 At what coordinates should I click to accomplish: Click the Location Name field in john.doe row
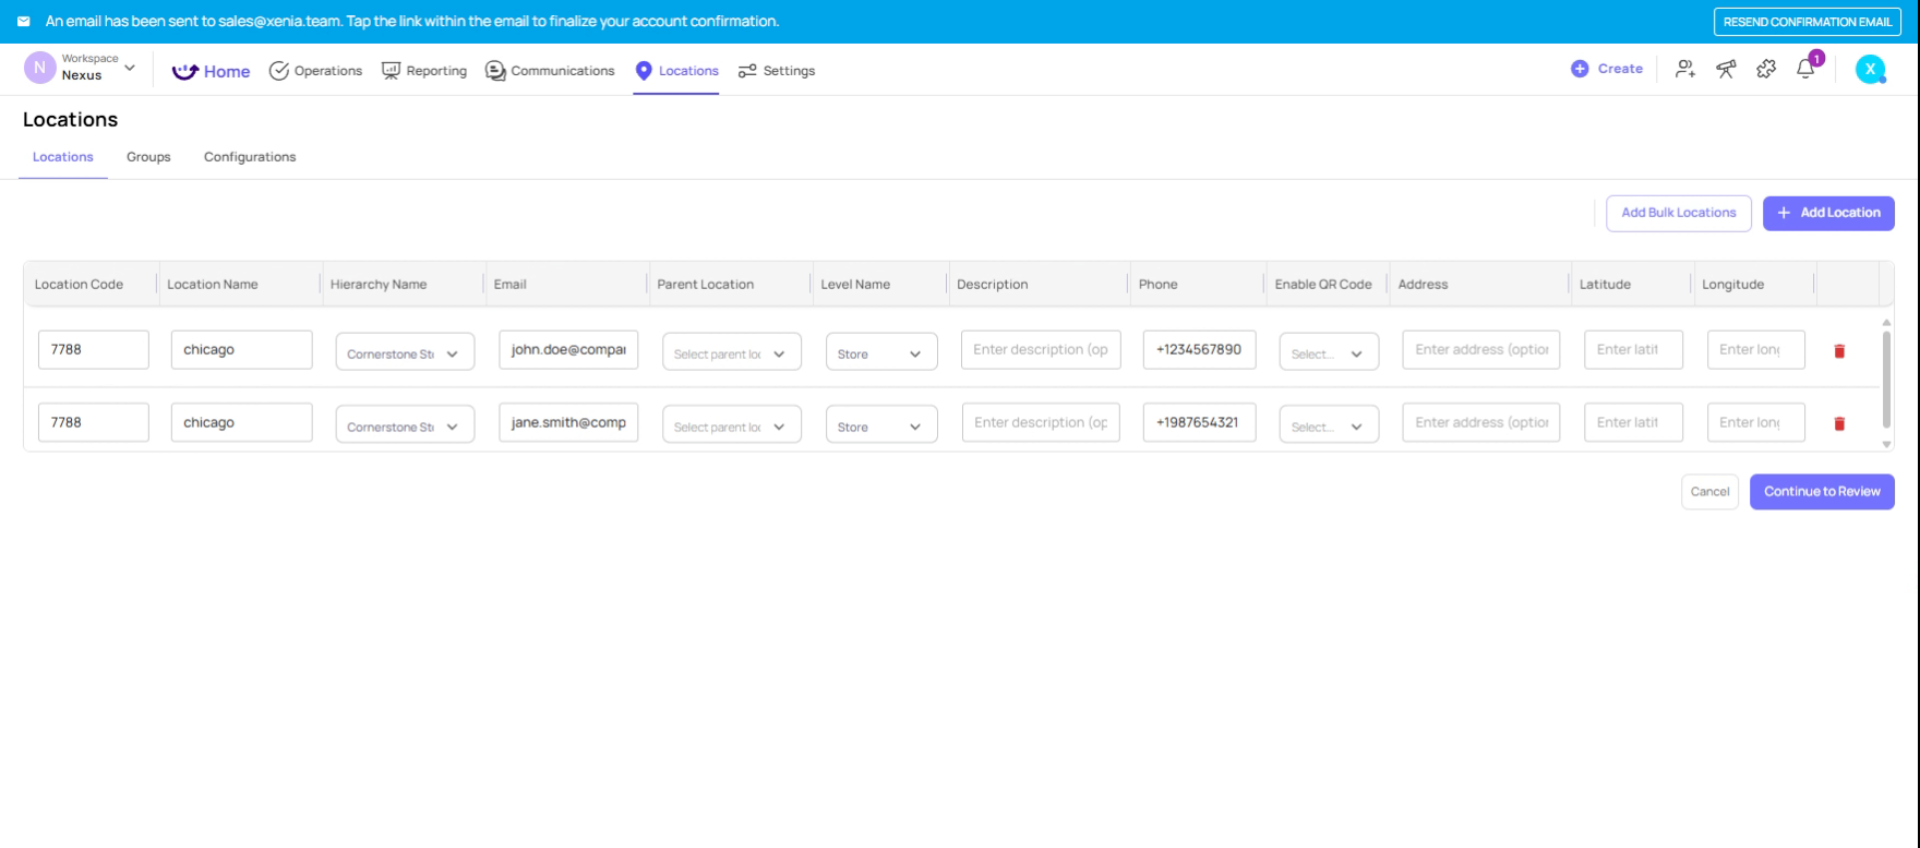pos(241,350)
